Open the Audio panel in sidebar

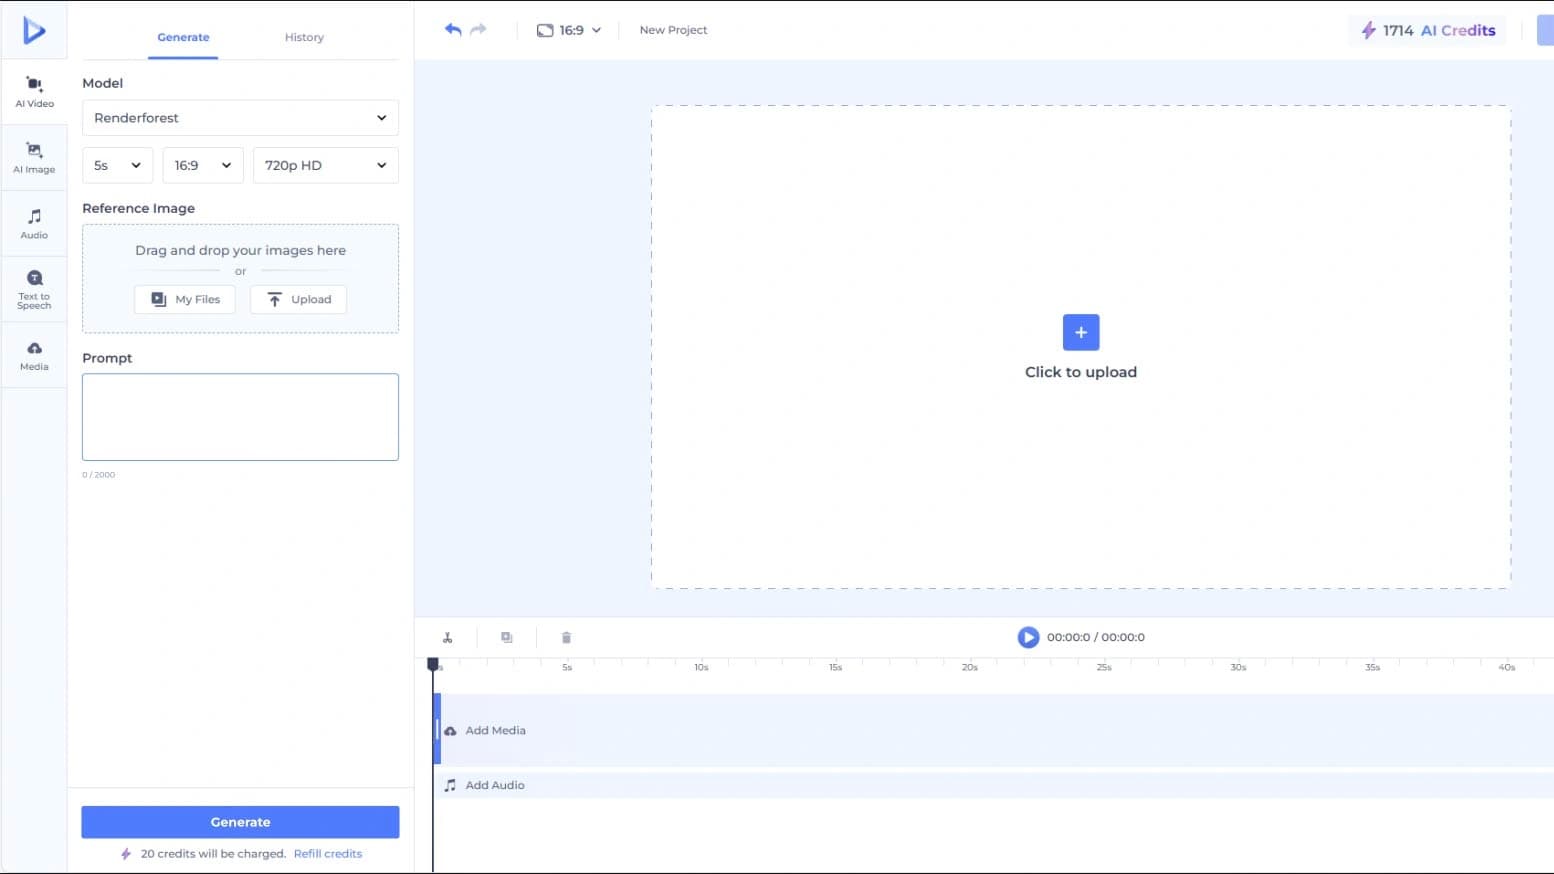pos(34,223)
